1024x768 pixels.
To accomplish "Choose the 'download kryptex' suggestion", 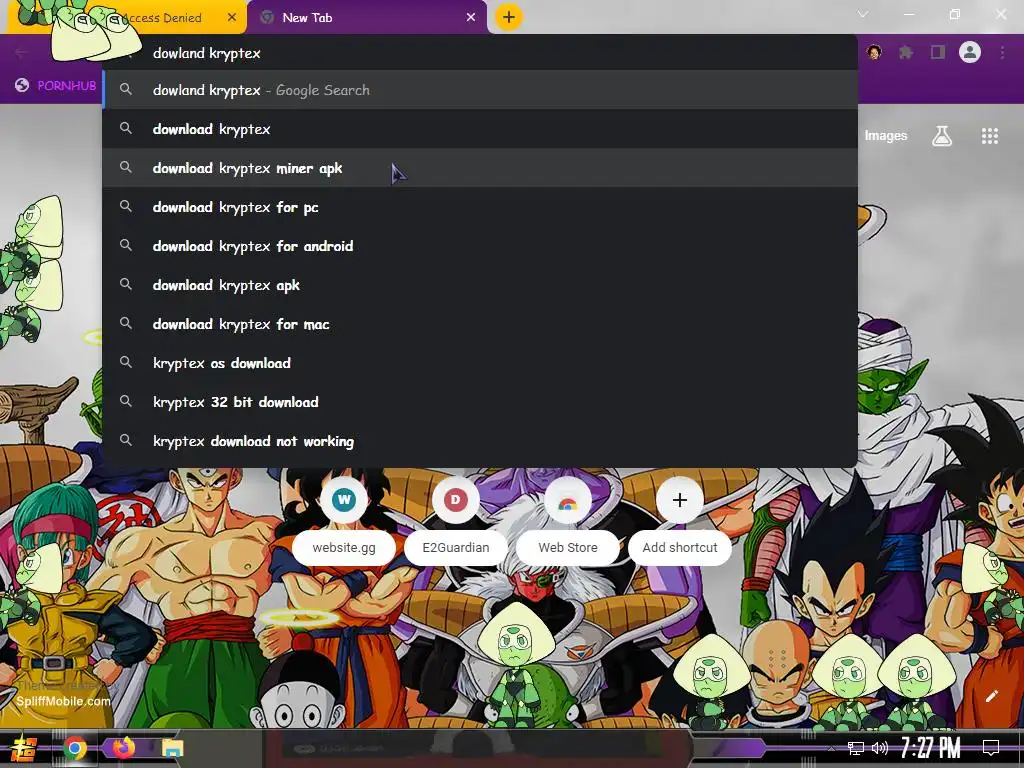I will click(480, 129).
